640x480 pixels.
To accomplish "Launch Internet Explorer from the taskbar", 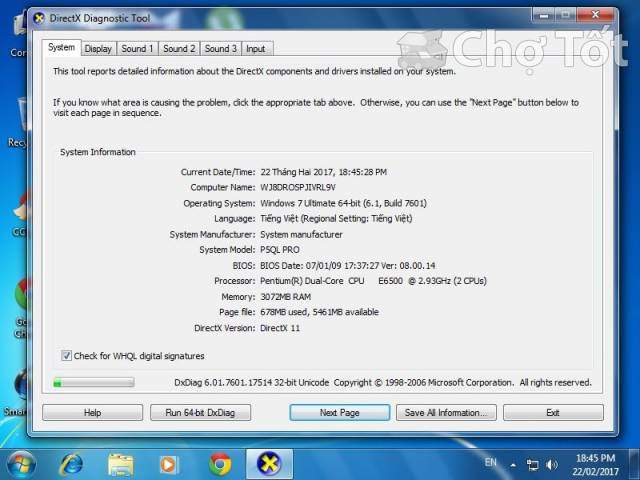I will 72,464.
